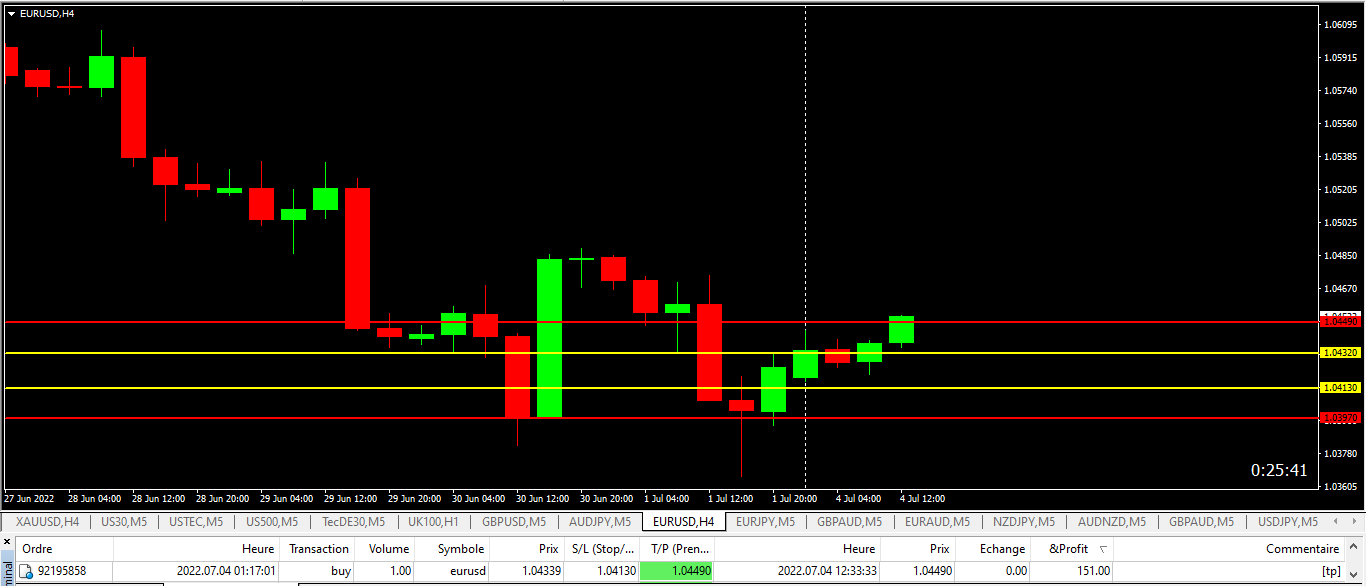Screen dimensions: 1366x586
Task: Click the terminal panel vertical scrollbar
Action: [1355, 560]
